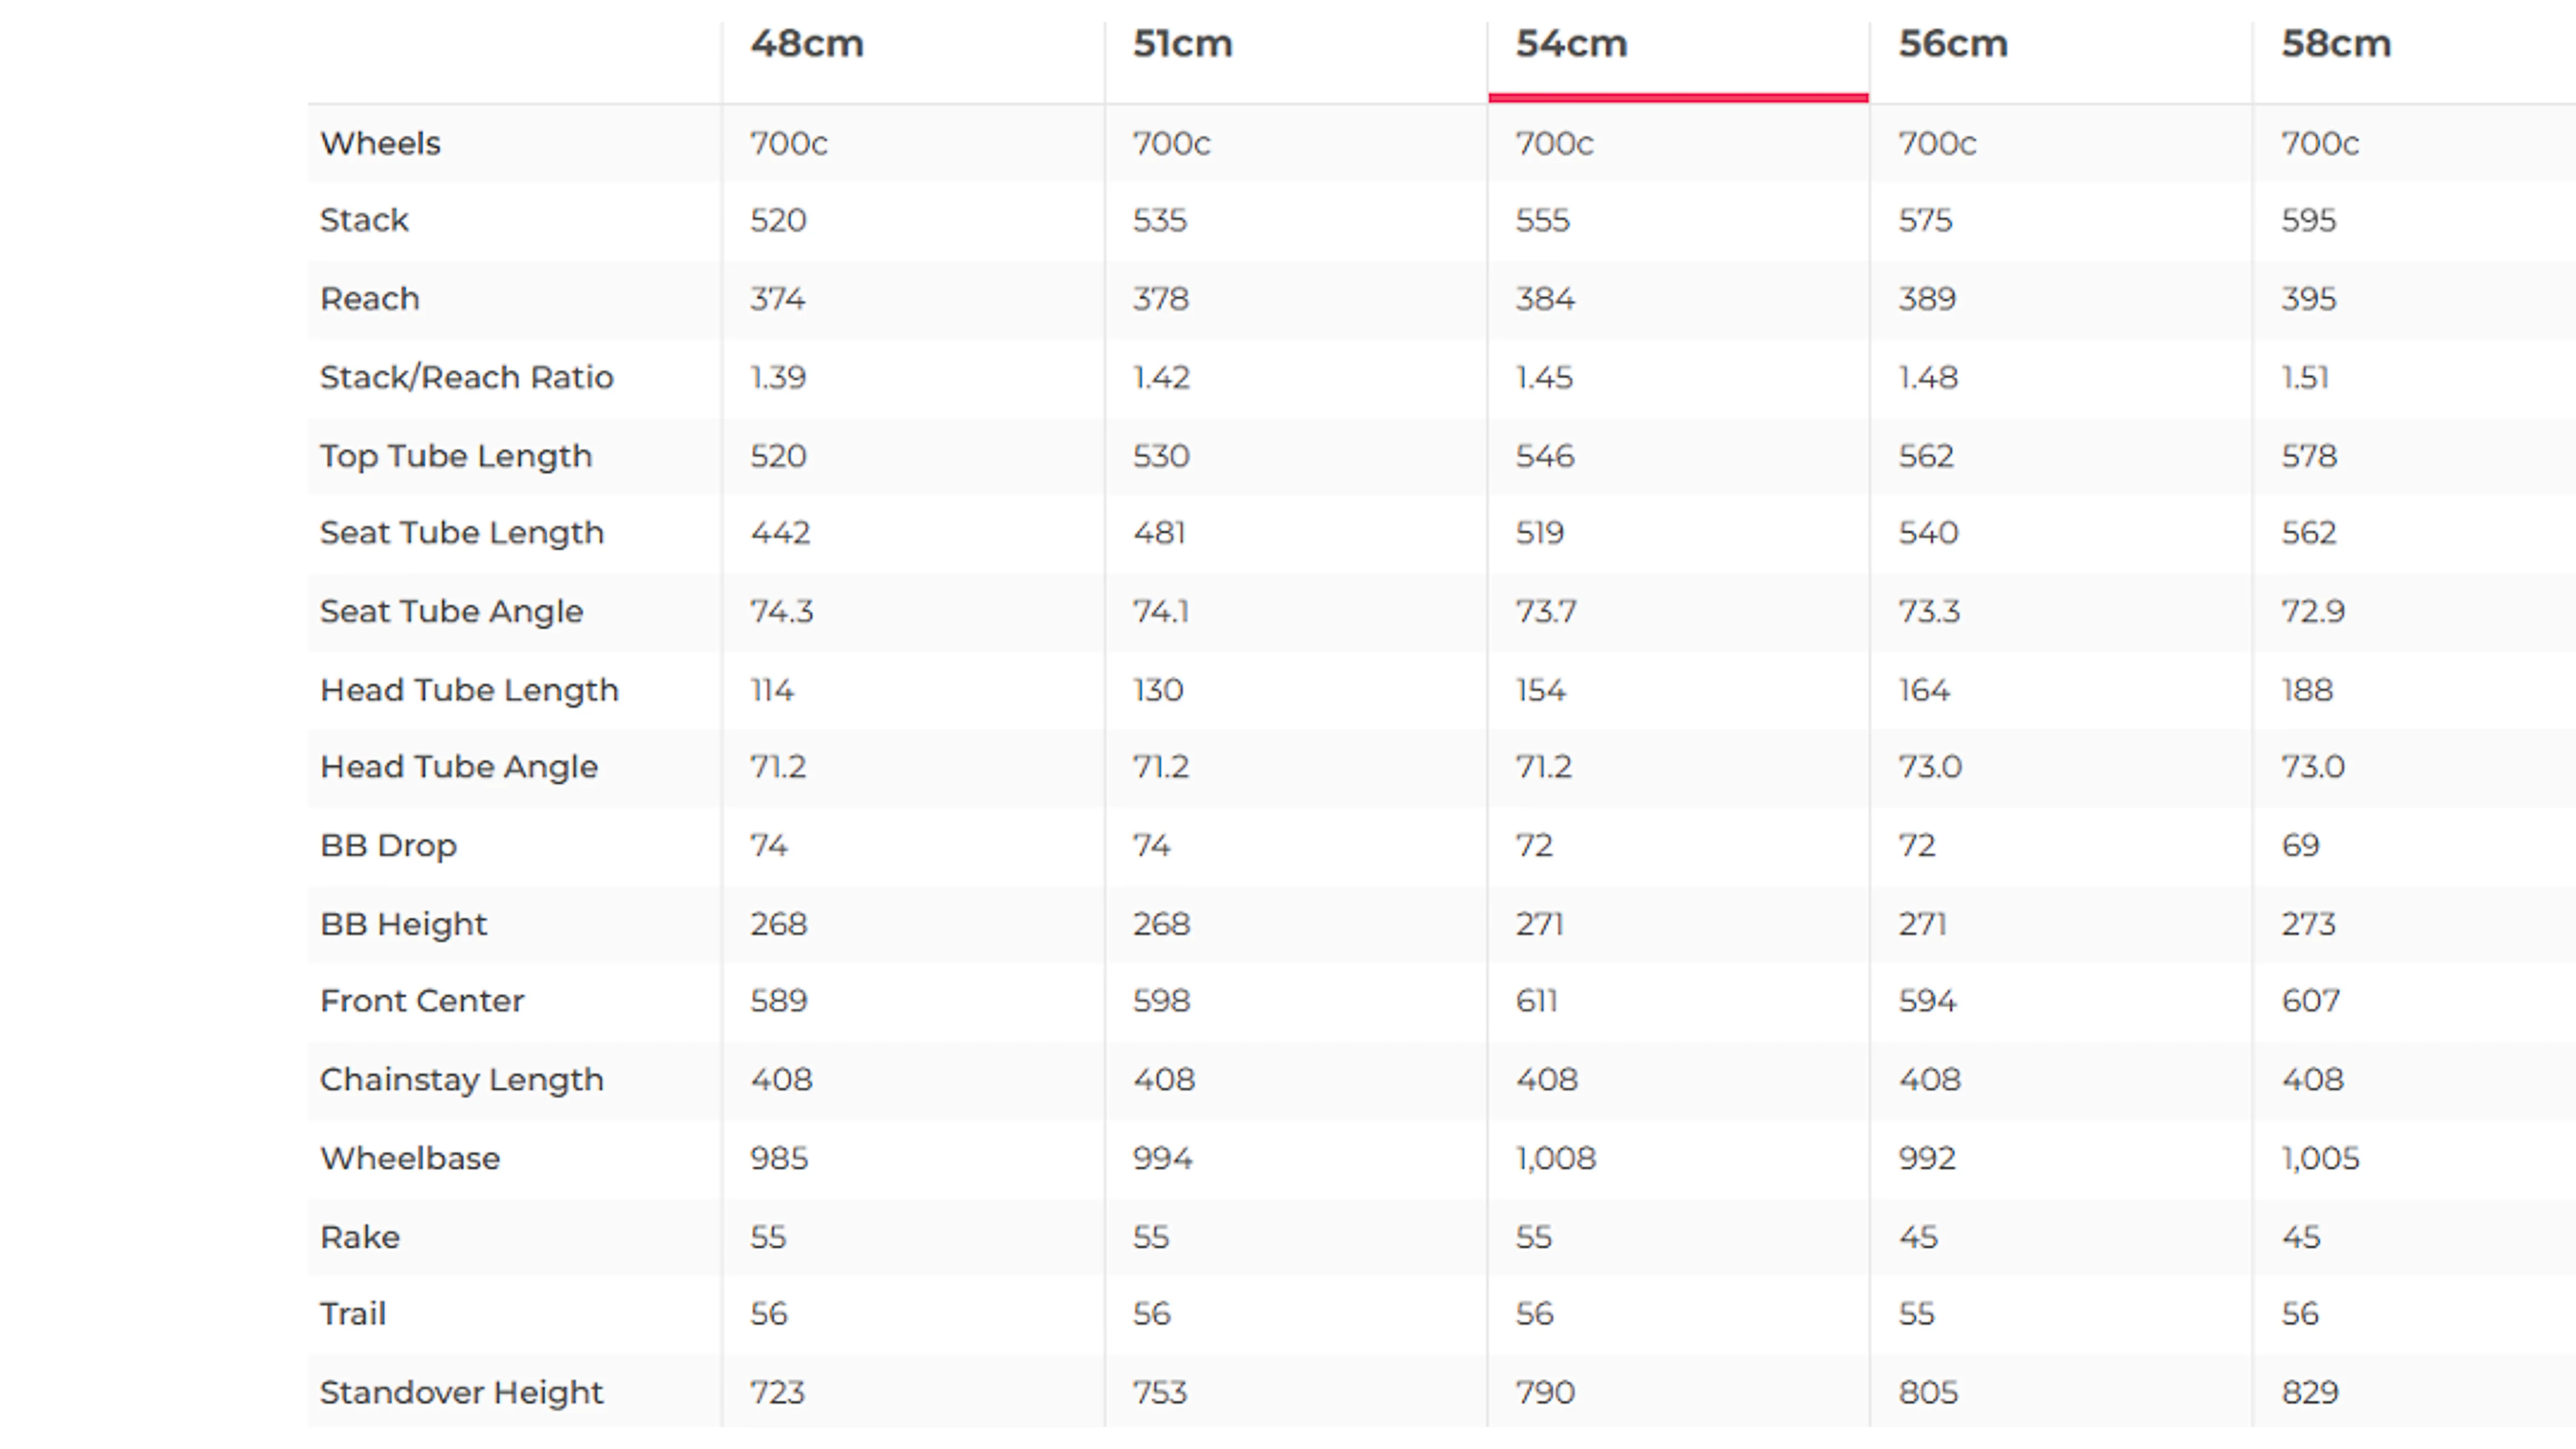2576x1449 pixels.
Task: Click the 829 standover value for 58cm
Action: coord(2310,1392)
